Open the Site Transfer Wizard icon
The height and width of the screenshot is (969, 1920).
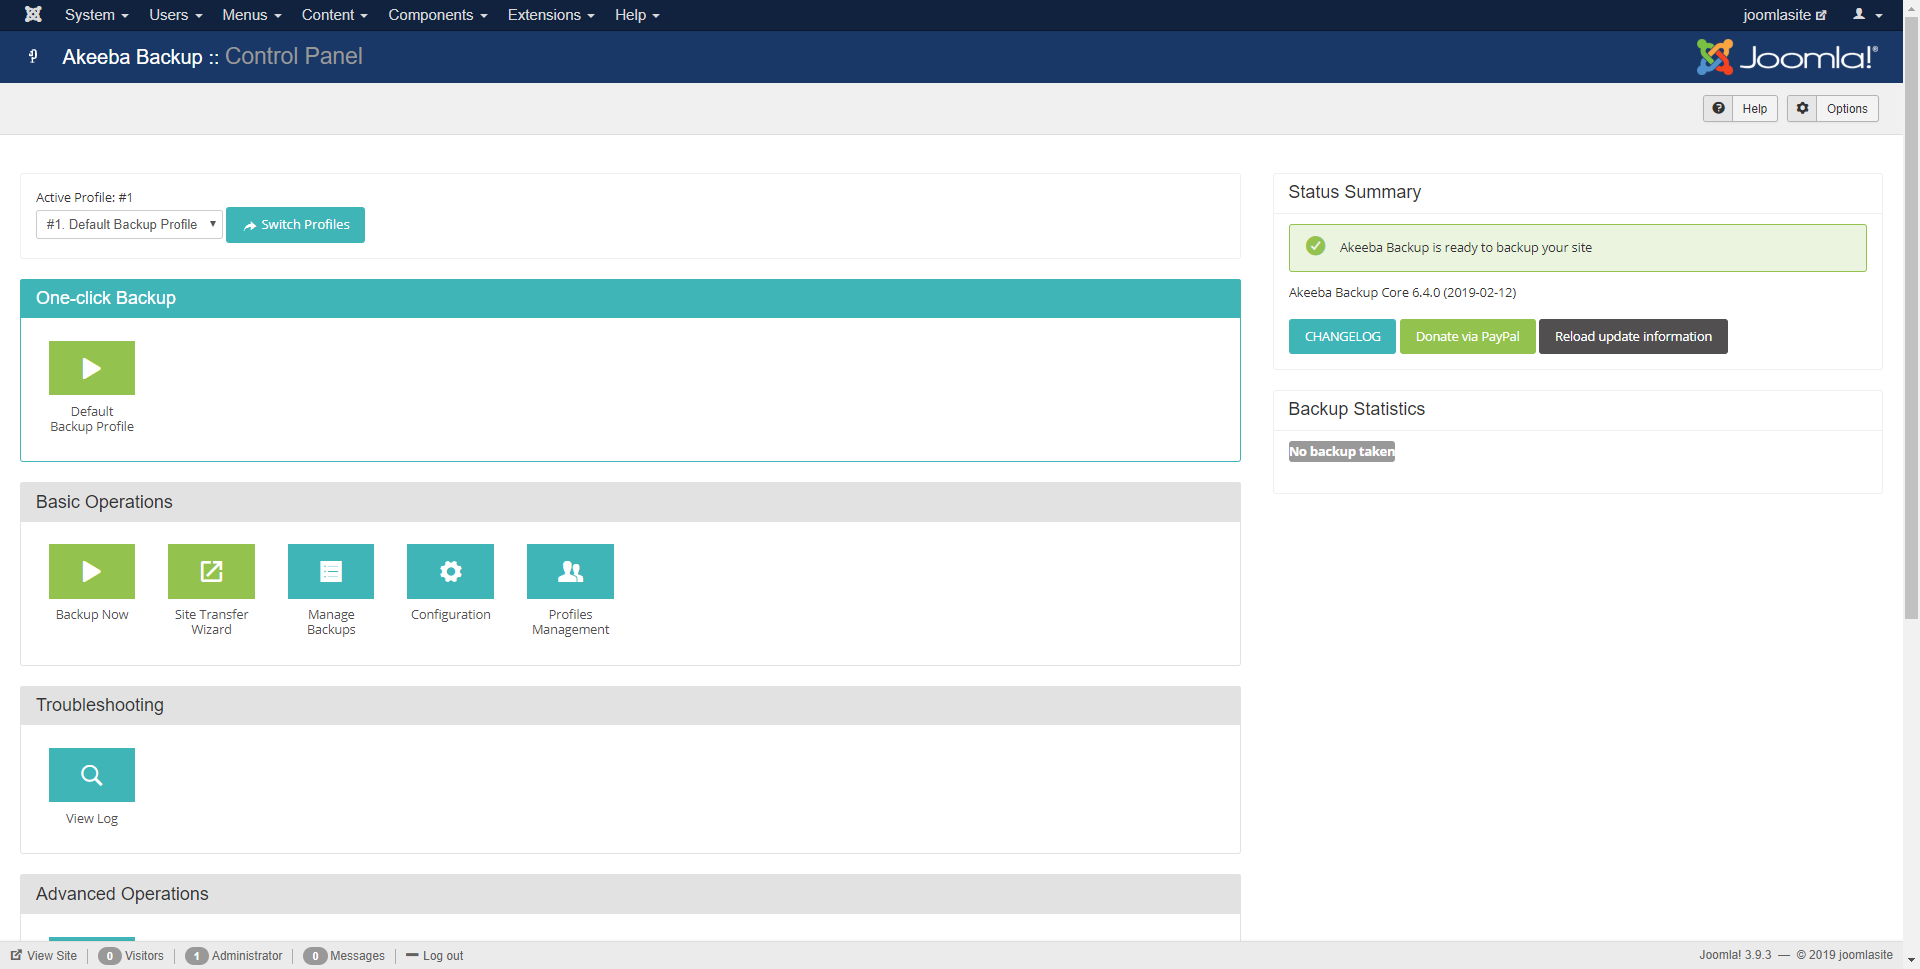[x=211, y=571]
